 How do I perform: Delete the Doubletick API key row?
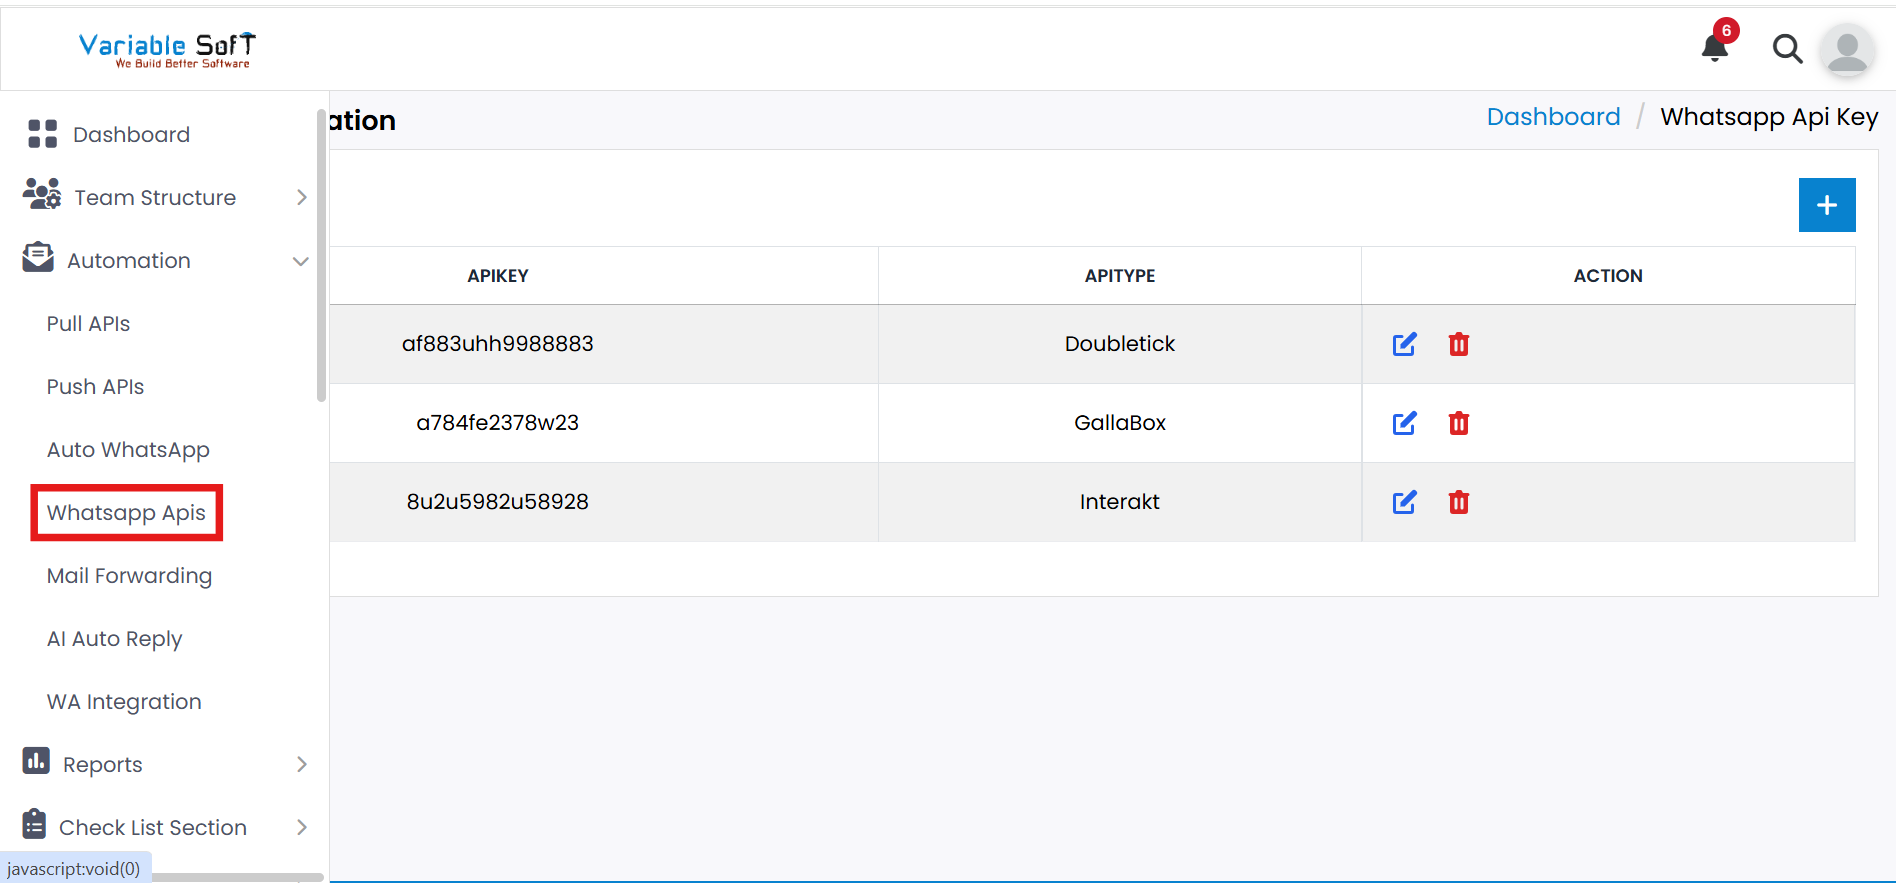coord(1458,344)
